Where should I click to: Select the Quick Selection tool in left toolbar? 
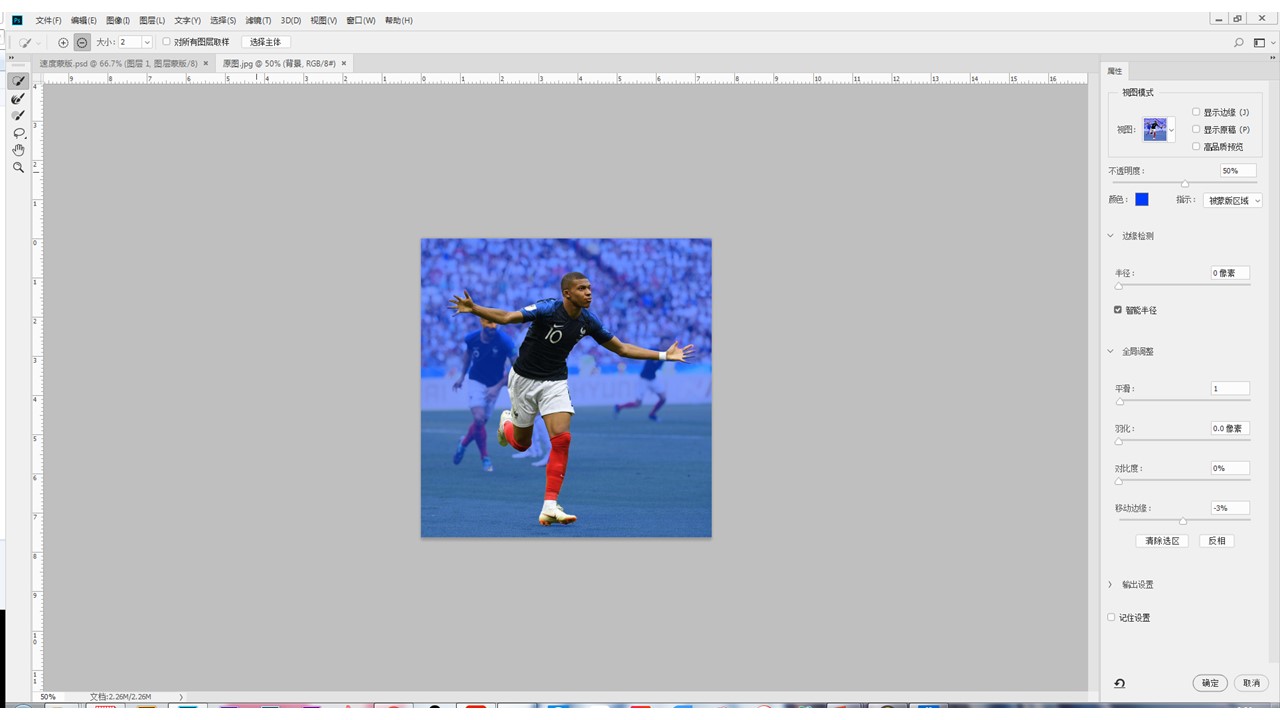pos(18,81)
